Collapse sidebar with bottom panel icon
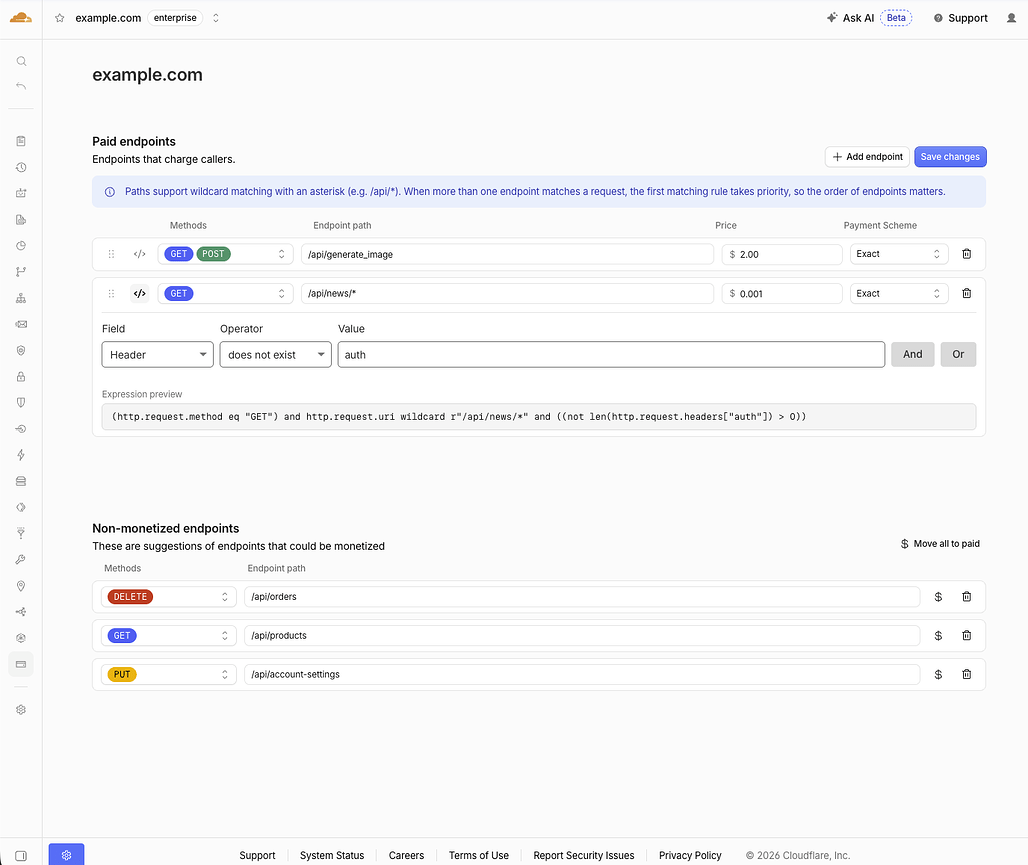Screen dimensions: 1028x865 coord(21,856)
